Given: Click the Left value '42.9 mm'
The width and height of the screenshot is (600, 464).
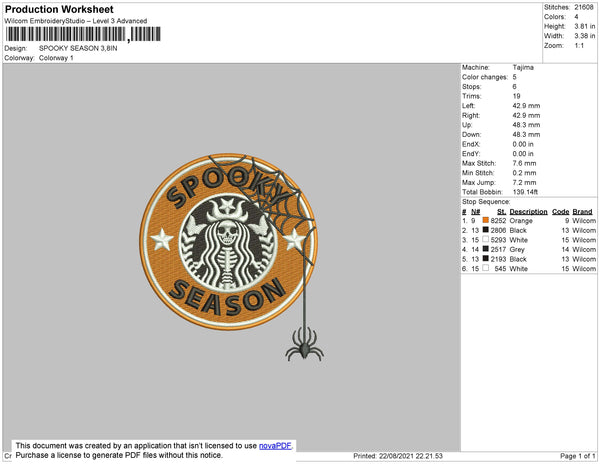Looking at the screenshot, I should 527,106.
